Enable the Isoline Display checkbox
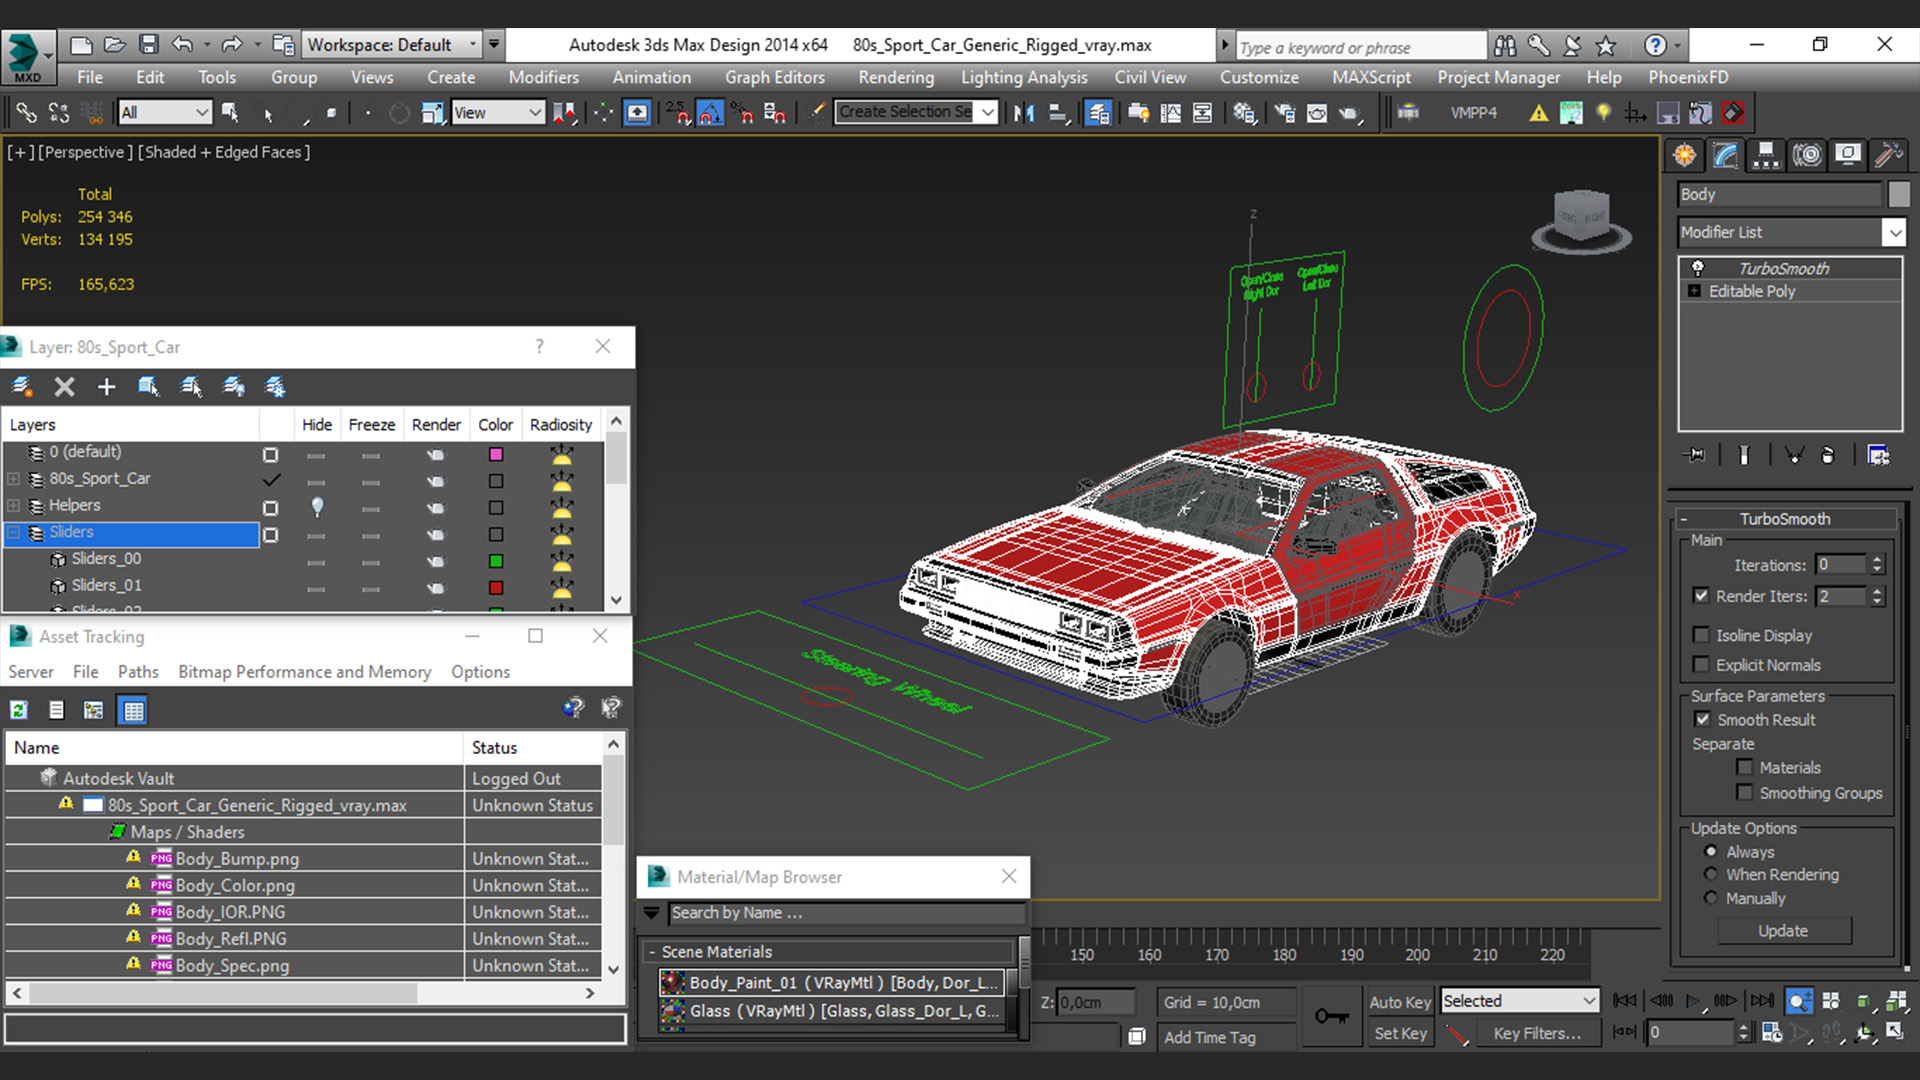 click(x=1701, y=635)
